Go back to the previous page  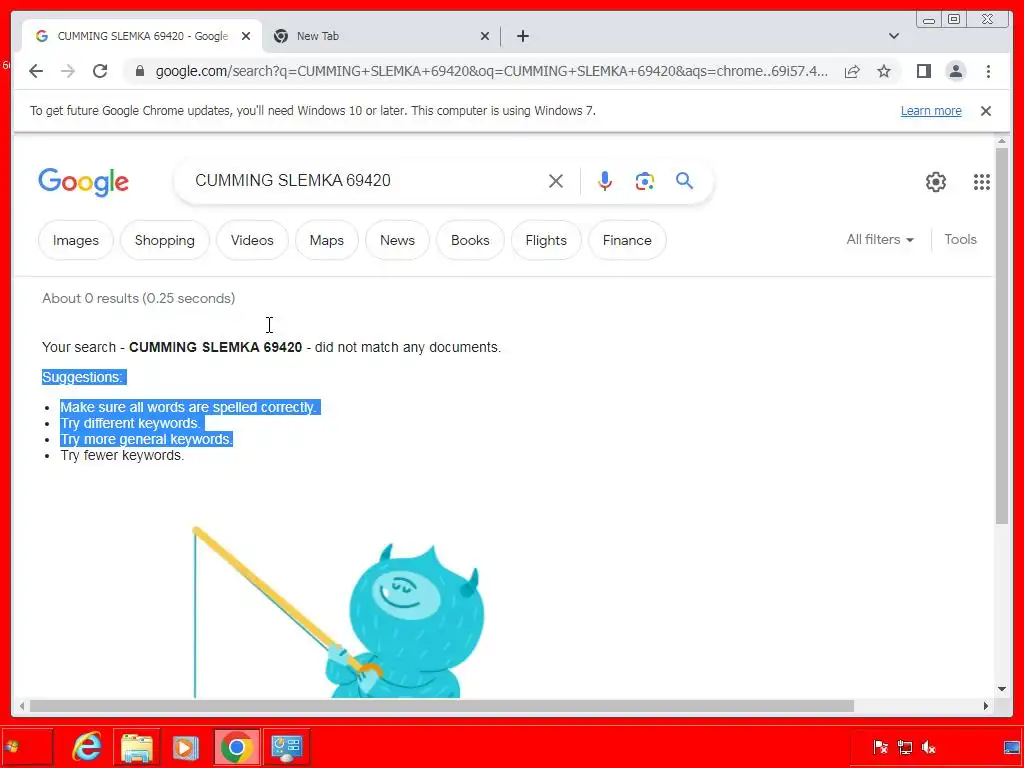[36, 71]
